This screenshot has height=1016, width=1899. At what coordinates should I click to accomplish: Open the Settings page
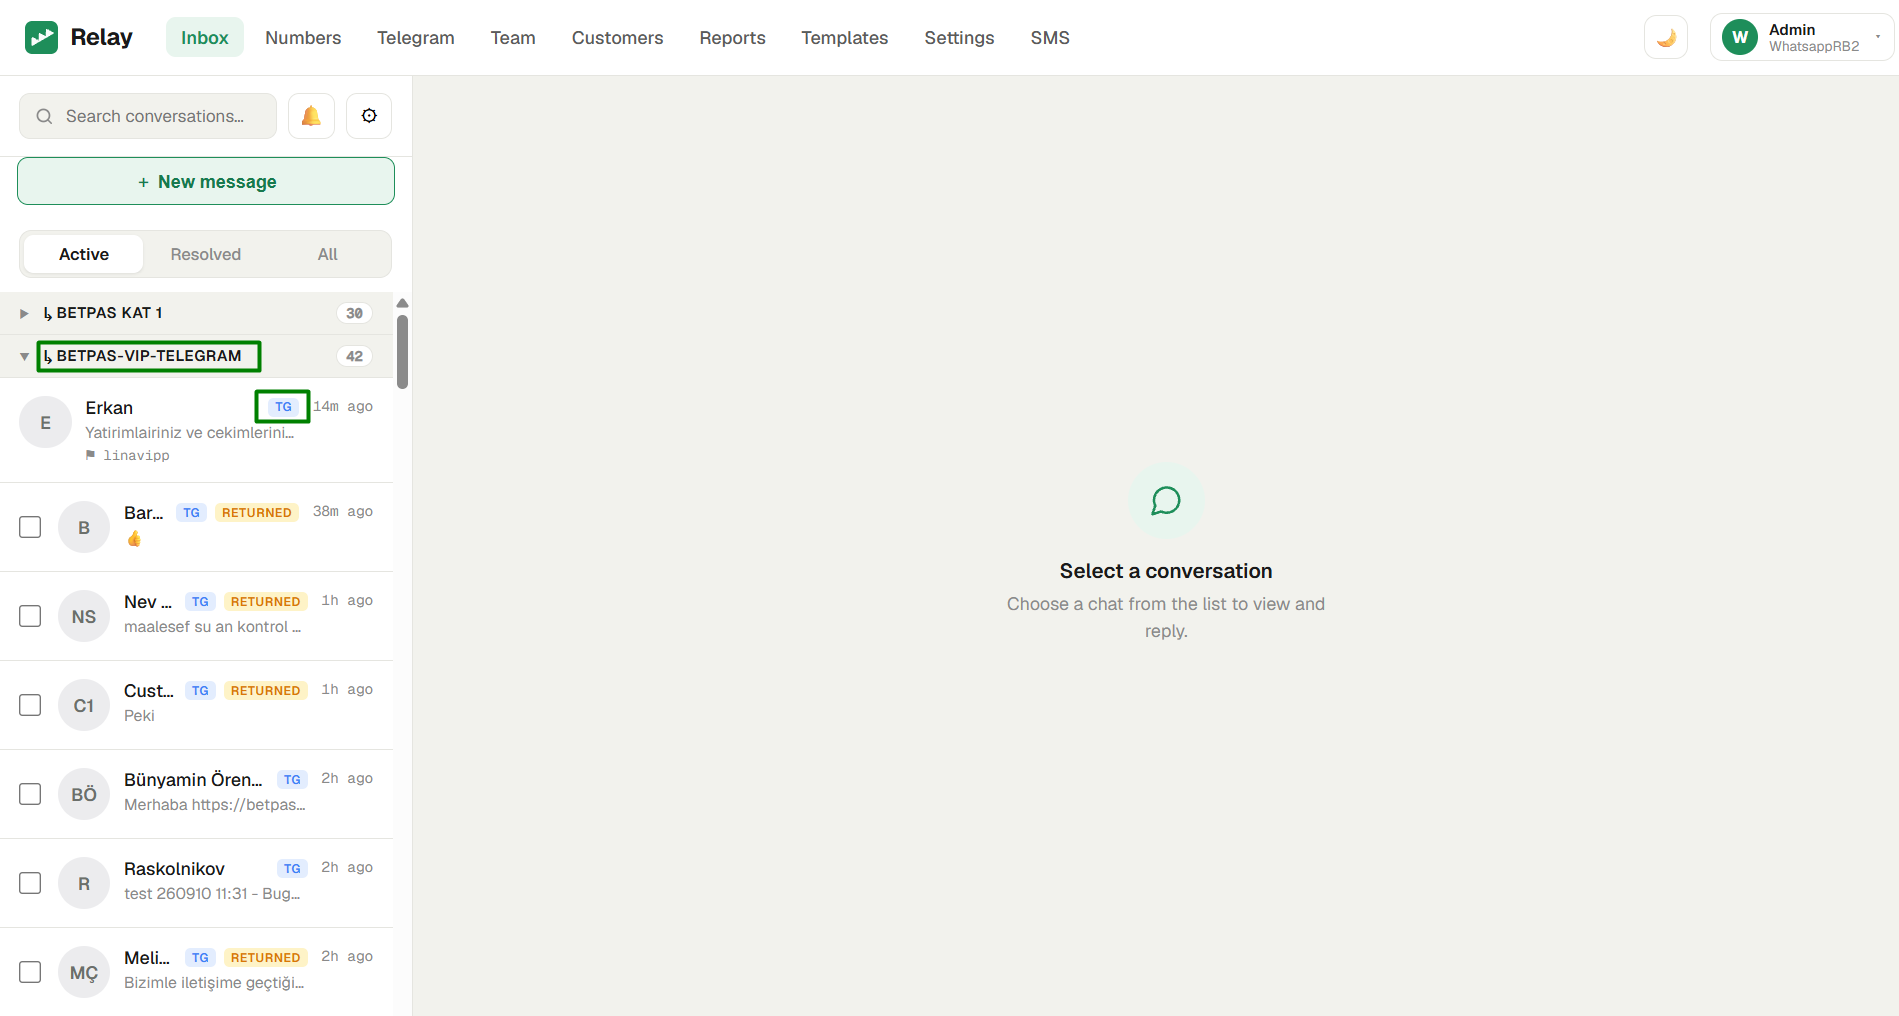point(959,37)
